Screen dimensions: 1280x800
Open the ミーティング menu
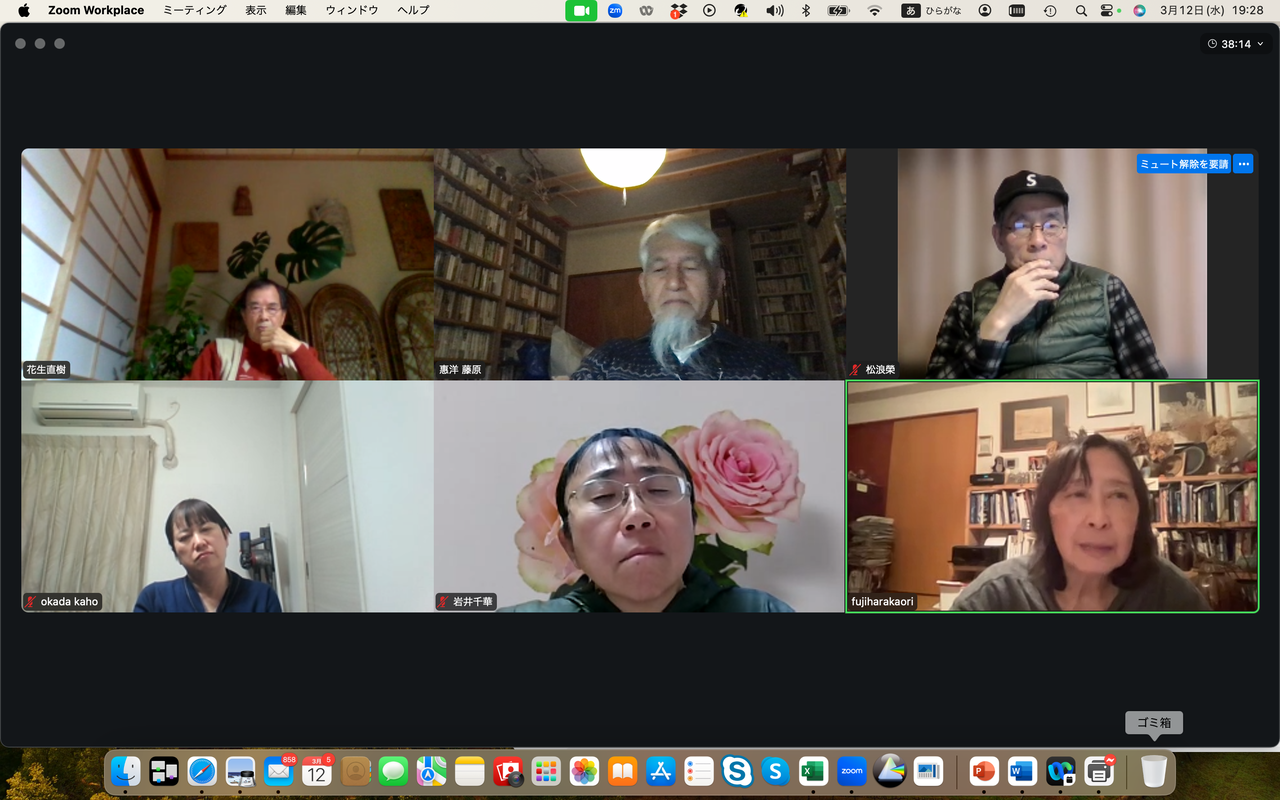click(195, 10)
